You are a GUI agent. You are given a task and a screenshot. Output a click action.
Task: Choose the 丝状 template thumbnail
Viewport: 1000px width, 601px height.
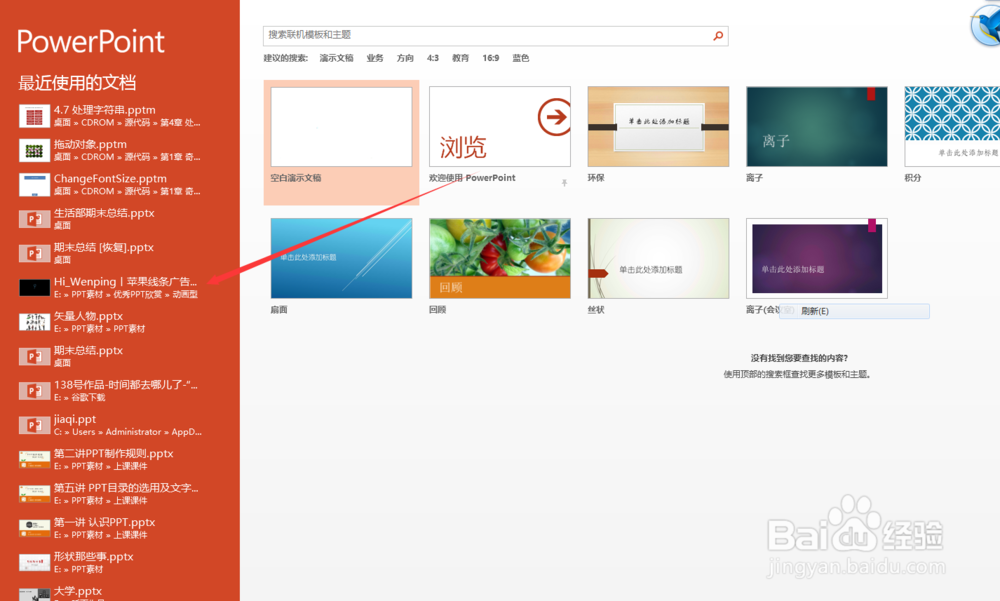click(x=658, y=258)
